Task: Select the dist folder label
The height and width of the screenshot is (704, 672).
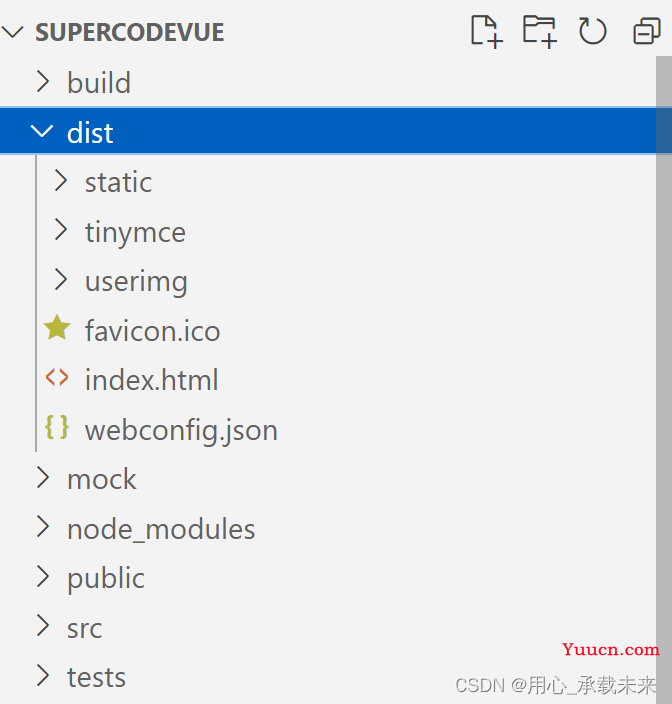Action: click(x=90, y=133)
